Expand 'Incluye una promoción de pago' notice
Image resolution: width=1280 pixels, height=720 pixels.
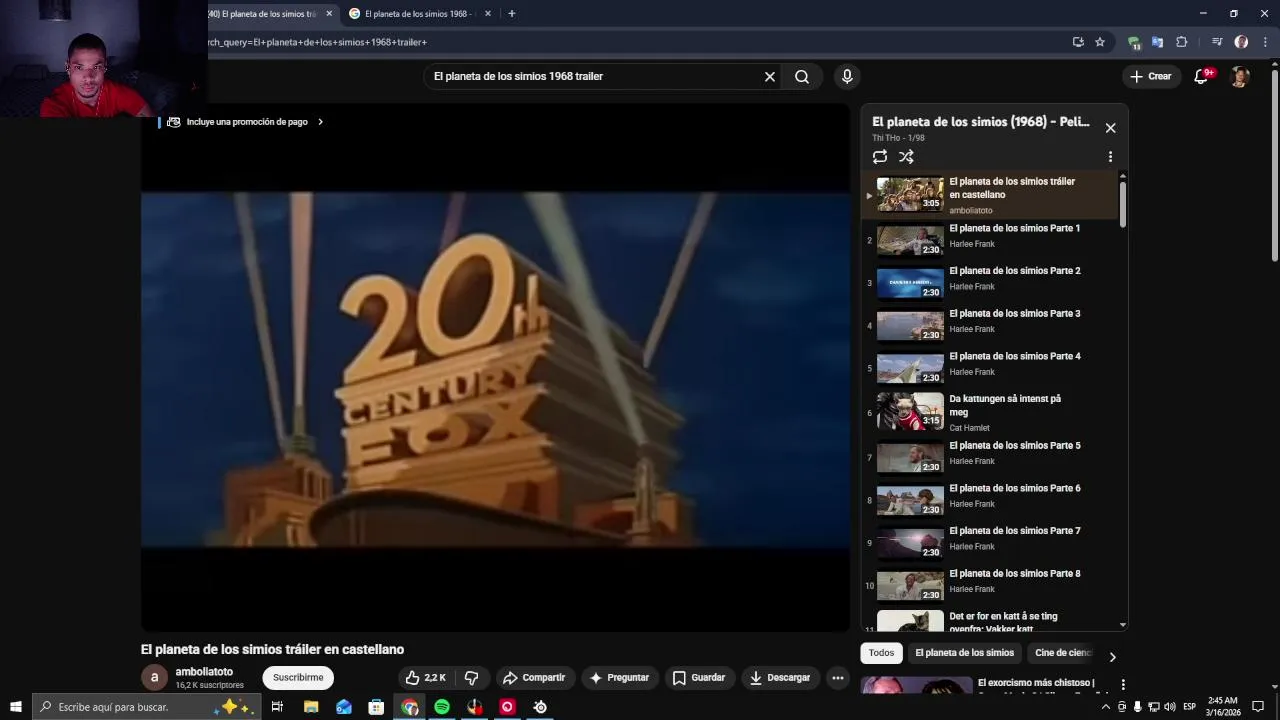[245, 122]
